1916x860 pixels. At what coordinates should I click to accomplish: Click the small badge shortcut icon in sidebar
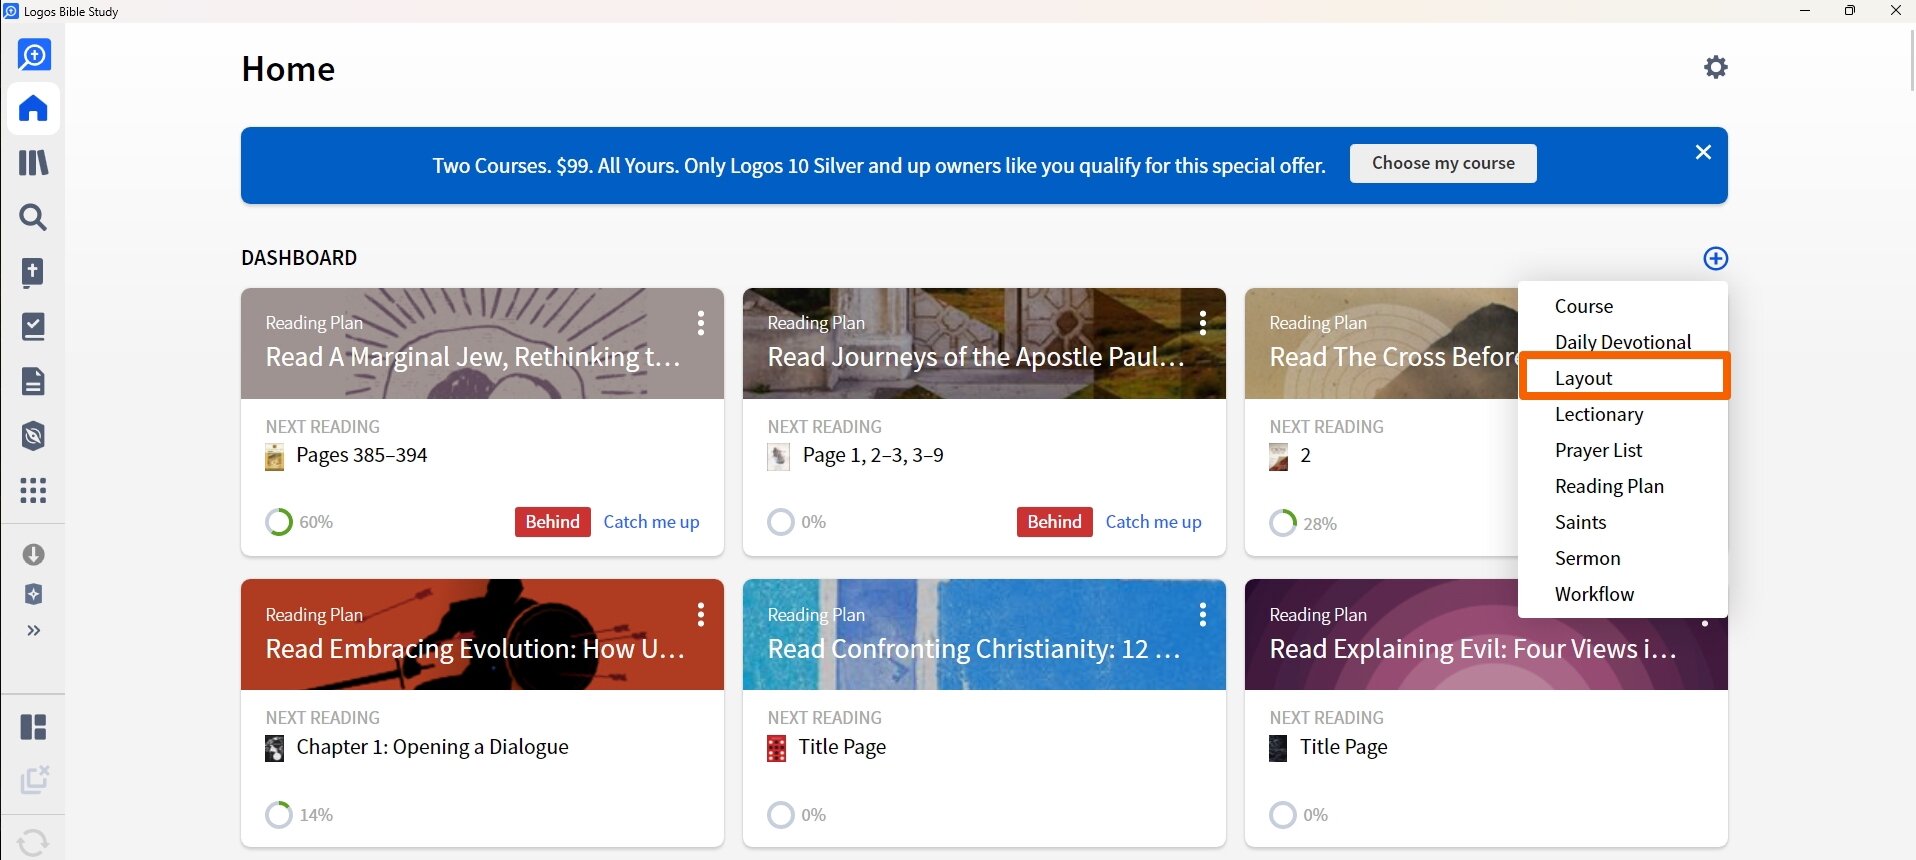[34, 594]
